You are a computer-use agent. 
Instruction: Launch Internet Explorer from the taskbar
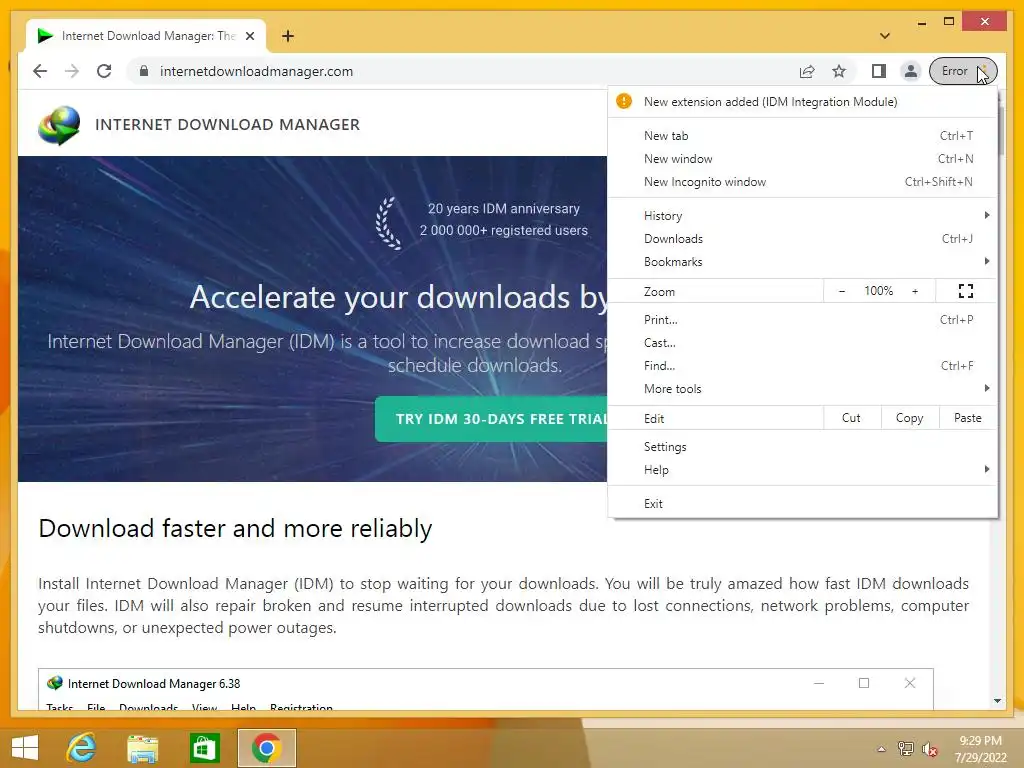point(82,748)
